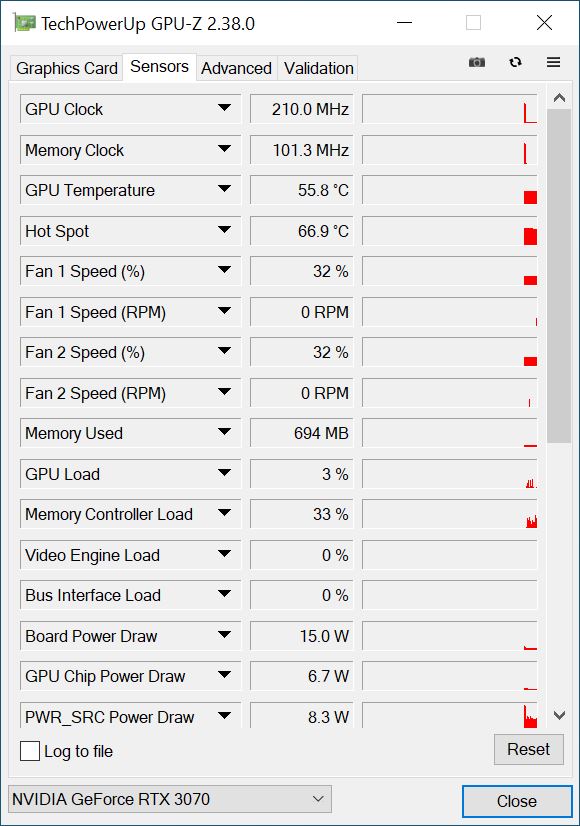Expand the Hot Spot sensor dropdown
This screenshot has width=580, height=826.
pos(224,230)
